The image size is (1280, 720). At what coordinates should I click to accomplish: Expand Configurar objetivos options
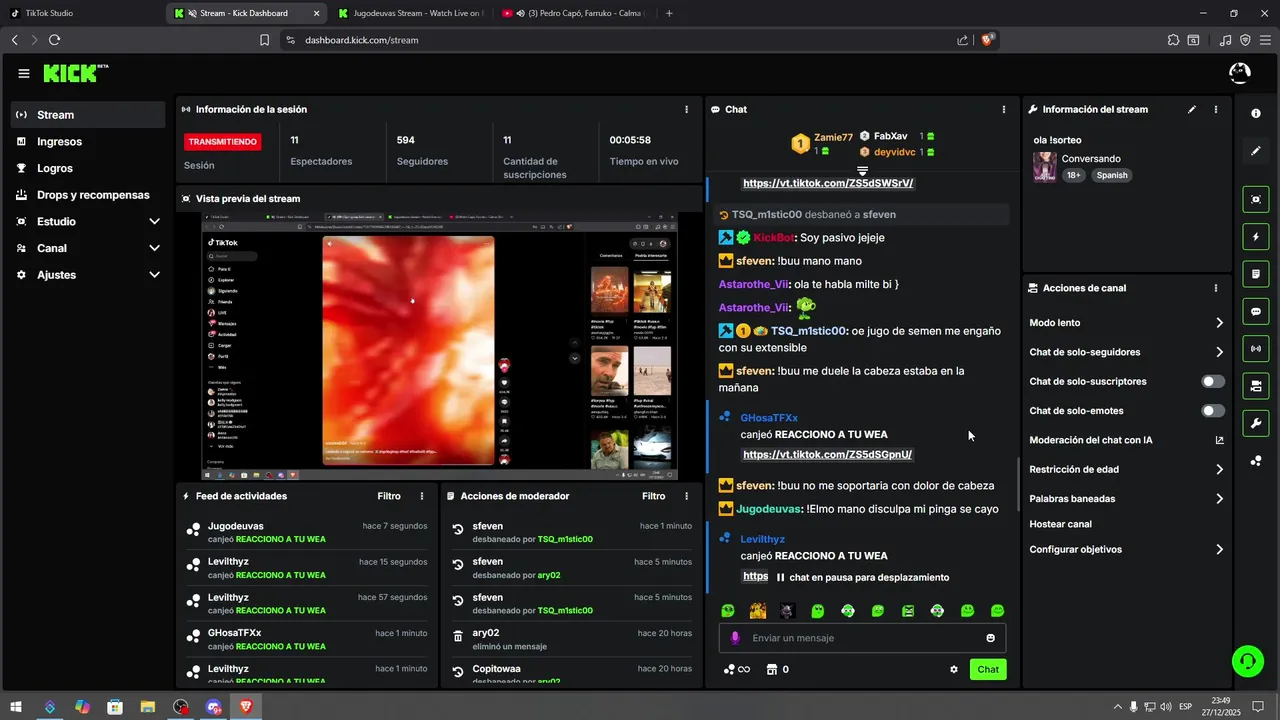click(1219, 549)
